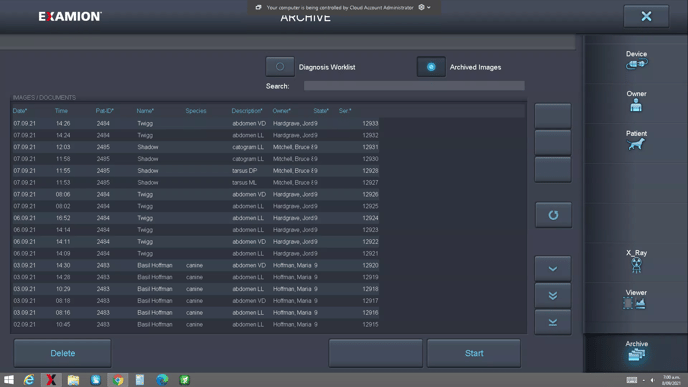Select the Basil Hoffman abdomen VD row serial 12920

point(196,266)
